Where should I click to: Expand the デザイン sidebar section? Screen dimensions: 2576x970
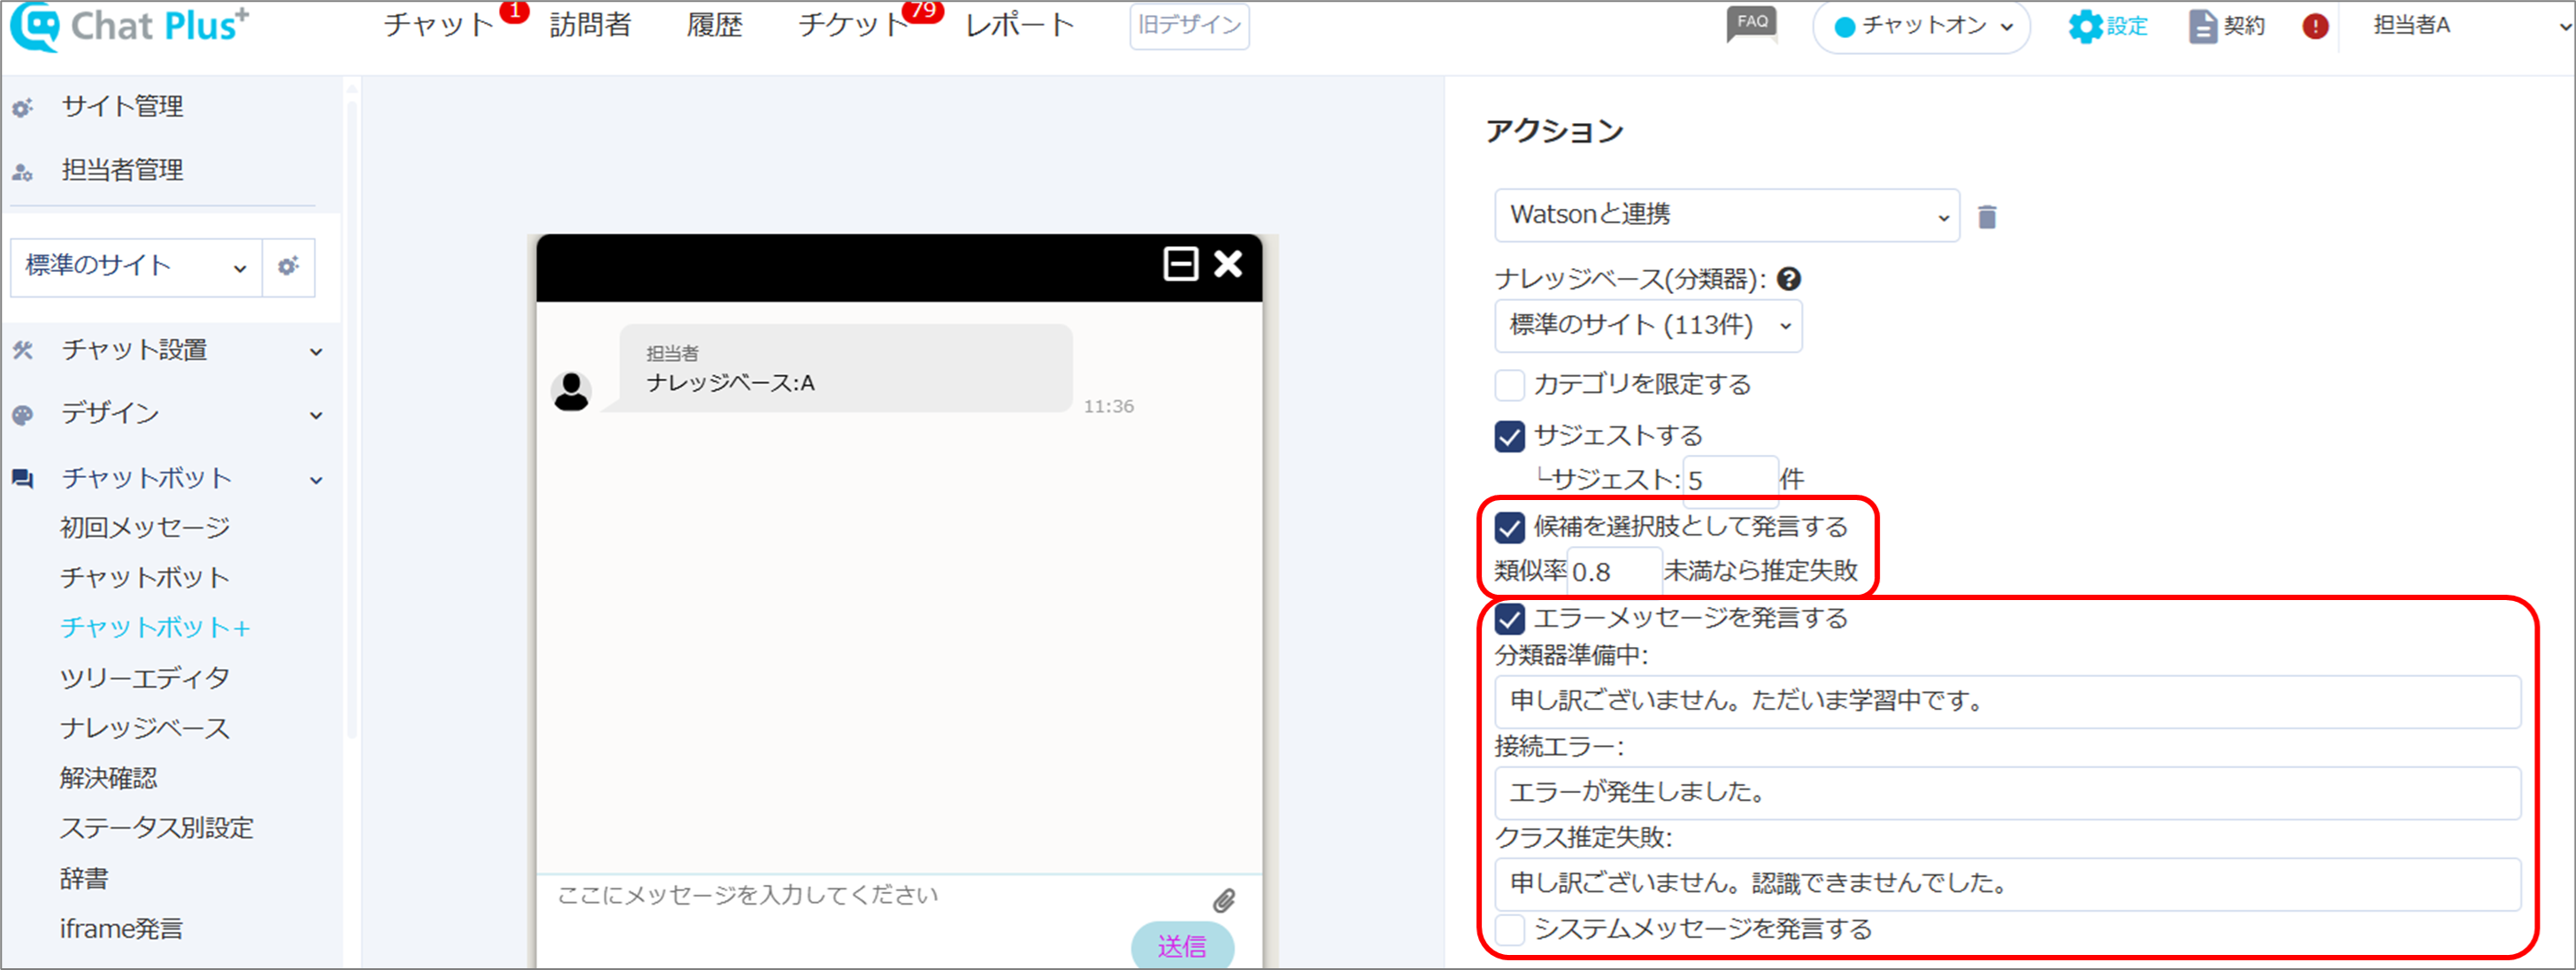click(316, 415)
